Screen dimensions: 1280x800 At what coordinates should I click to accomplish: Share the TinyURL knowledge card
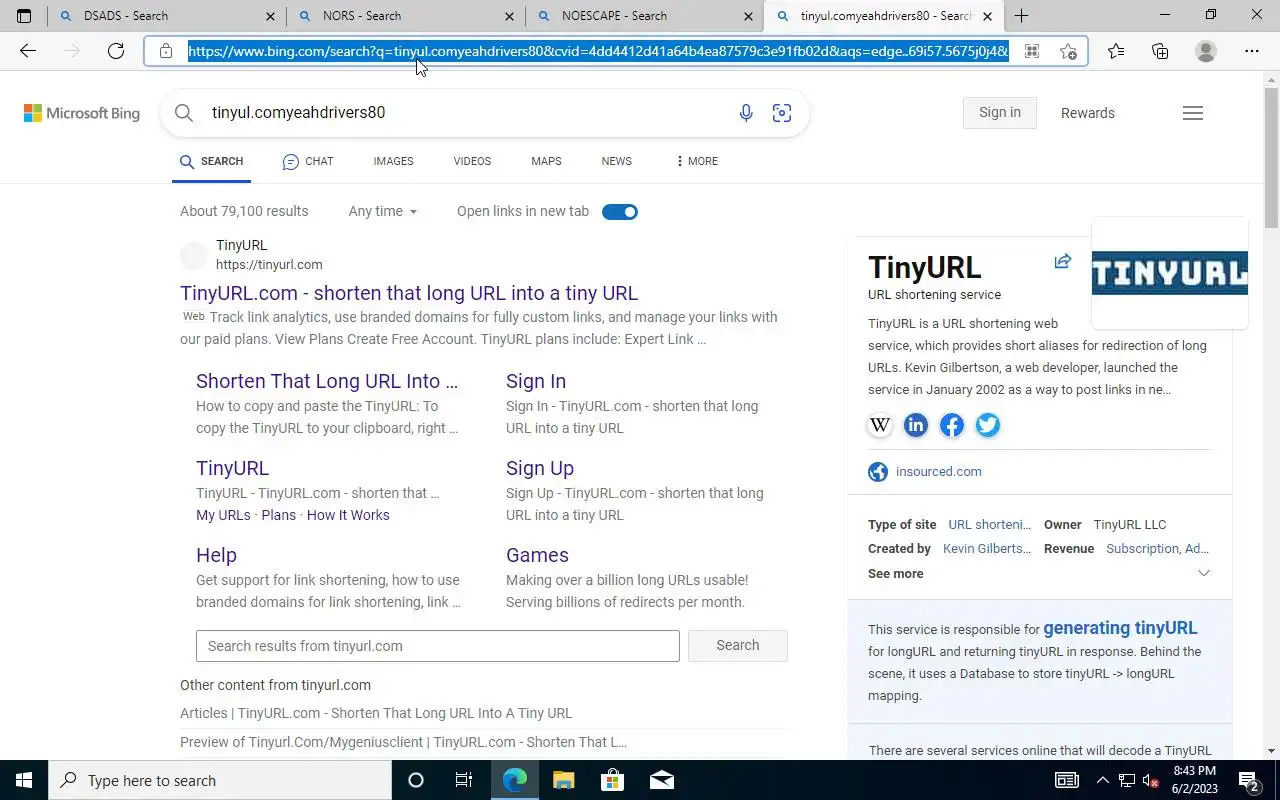tap(1063, 261)
